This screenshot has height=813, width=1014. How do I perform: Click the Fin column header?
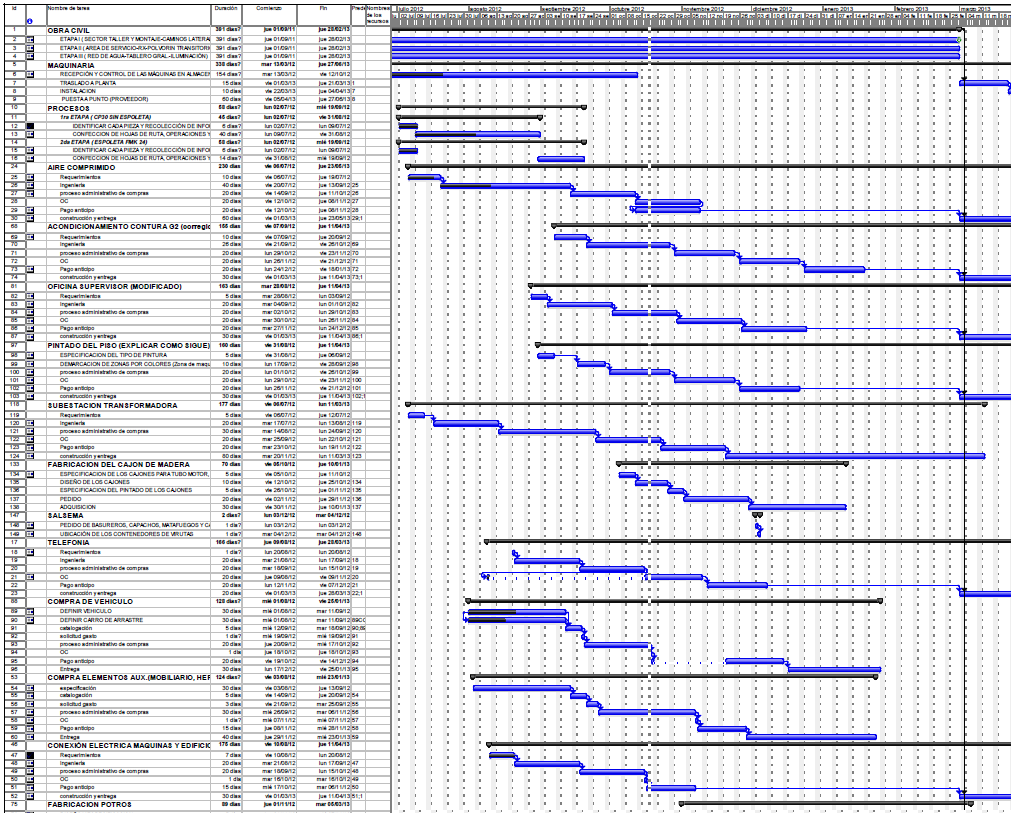click(x=323, y=7)
